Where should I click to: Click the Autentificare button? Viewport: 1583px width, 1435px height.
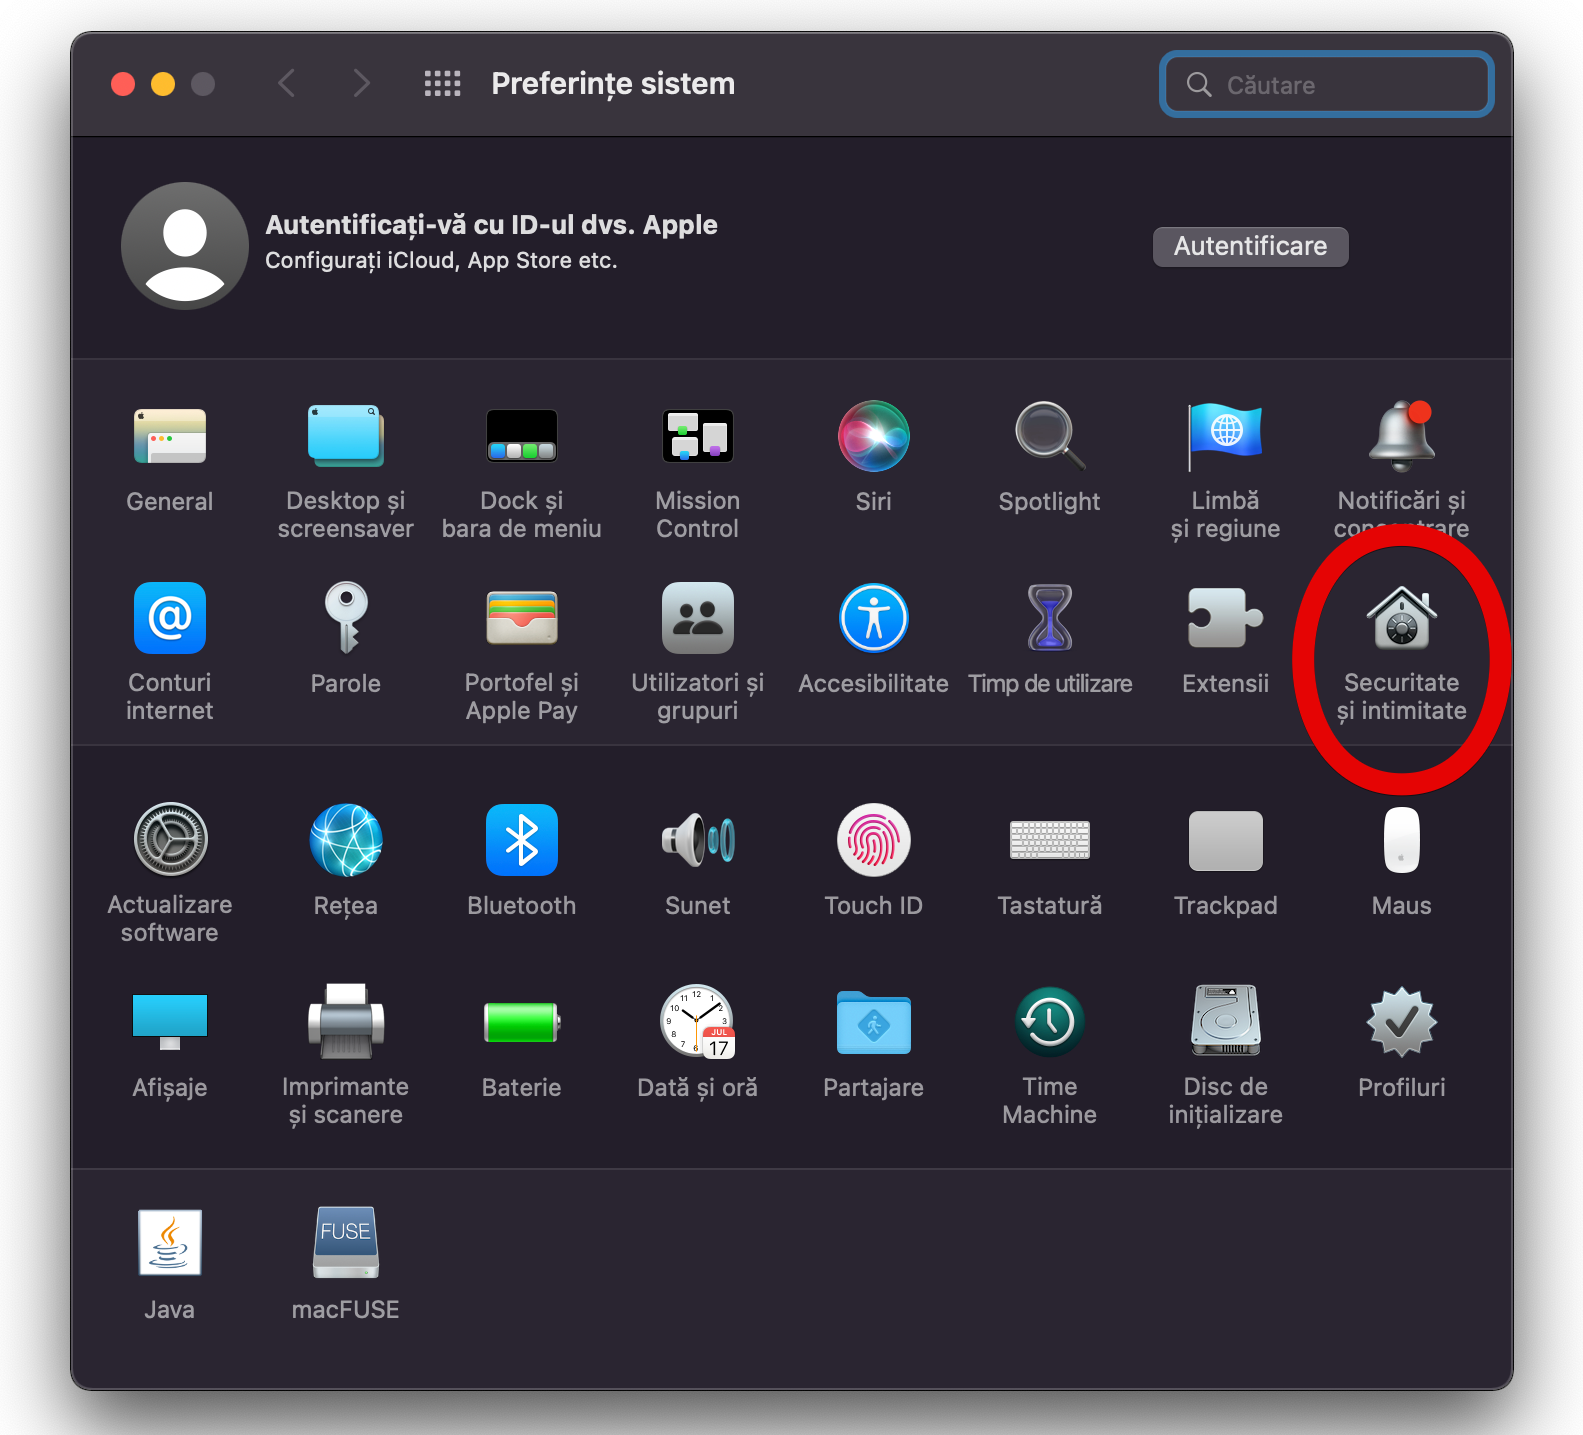[x=1250, y=246]
